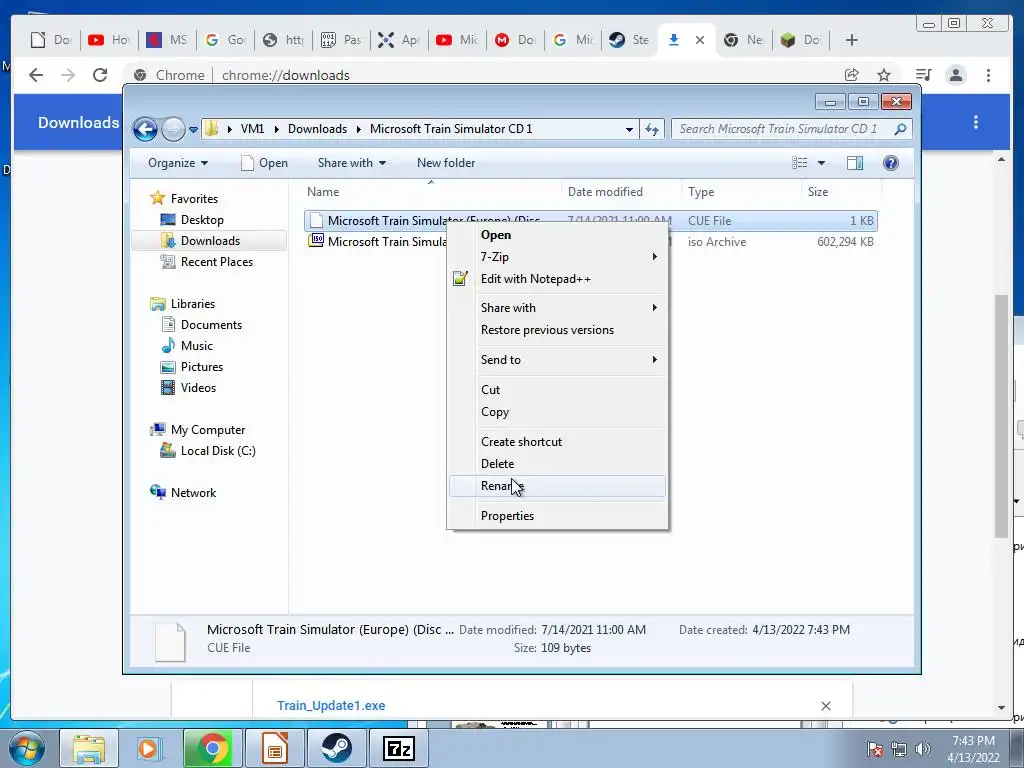This screenshot has width=1024, height=768.
Task: Open recent locations dropdown arrow
Action: pos(193,129)
